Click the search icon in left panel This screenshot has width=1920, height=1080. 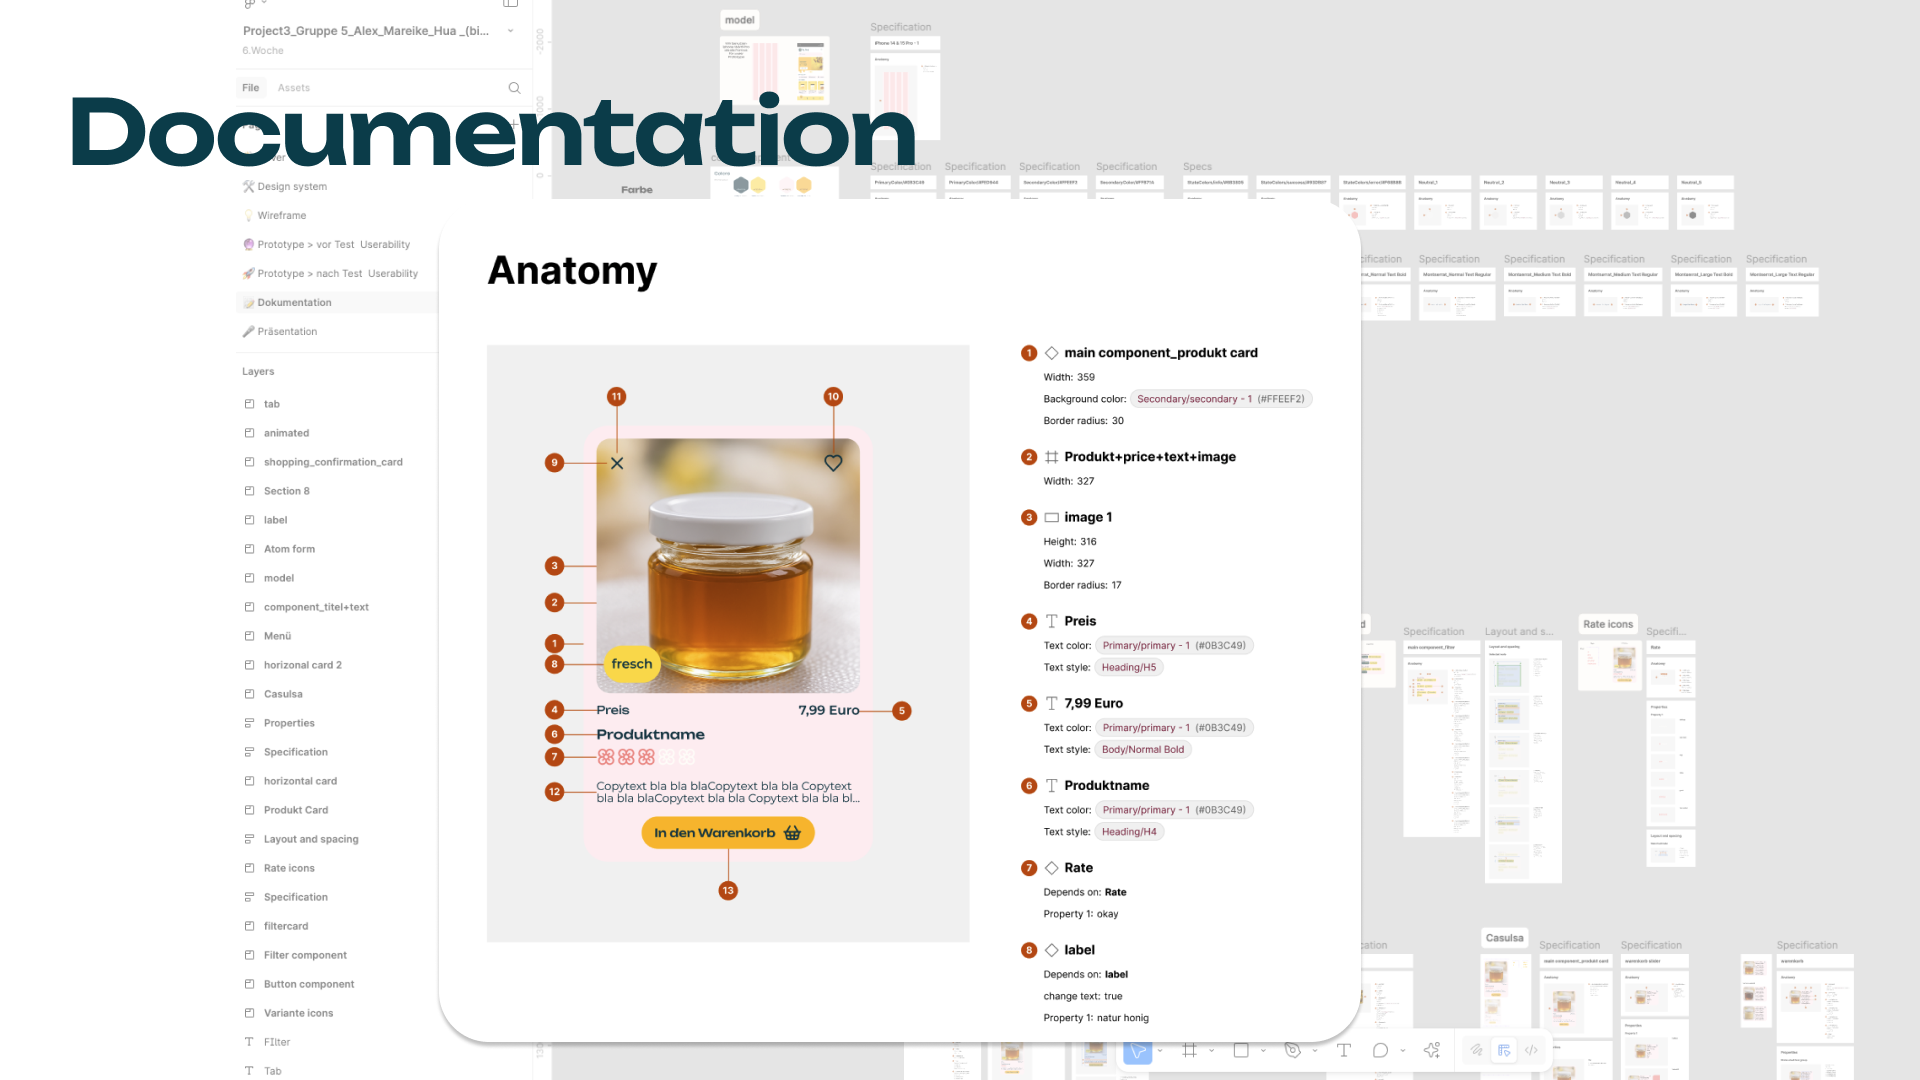[514, 88]
